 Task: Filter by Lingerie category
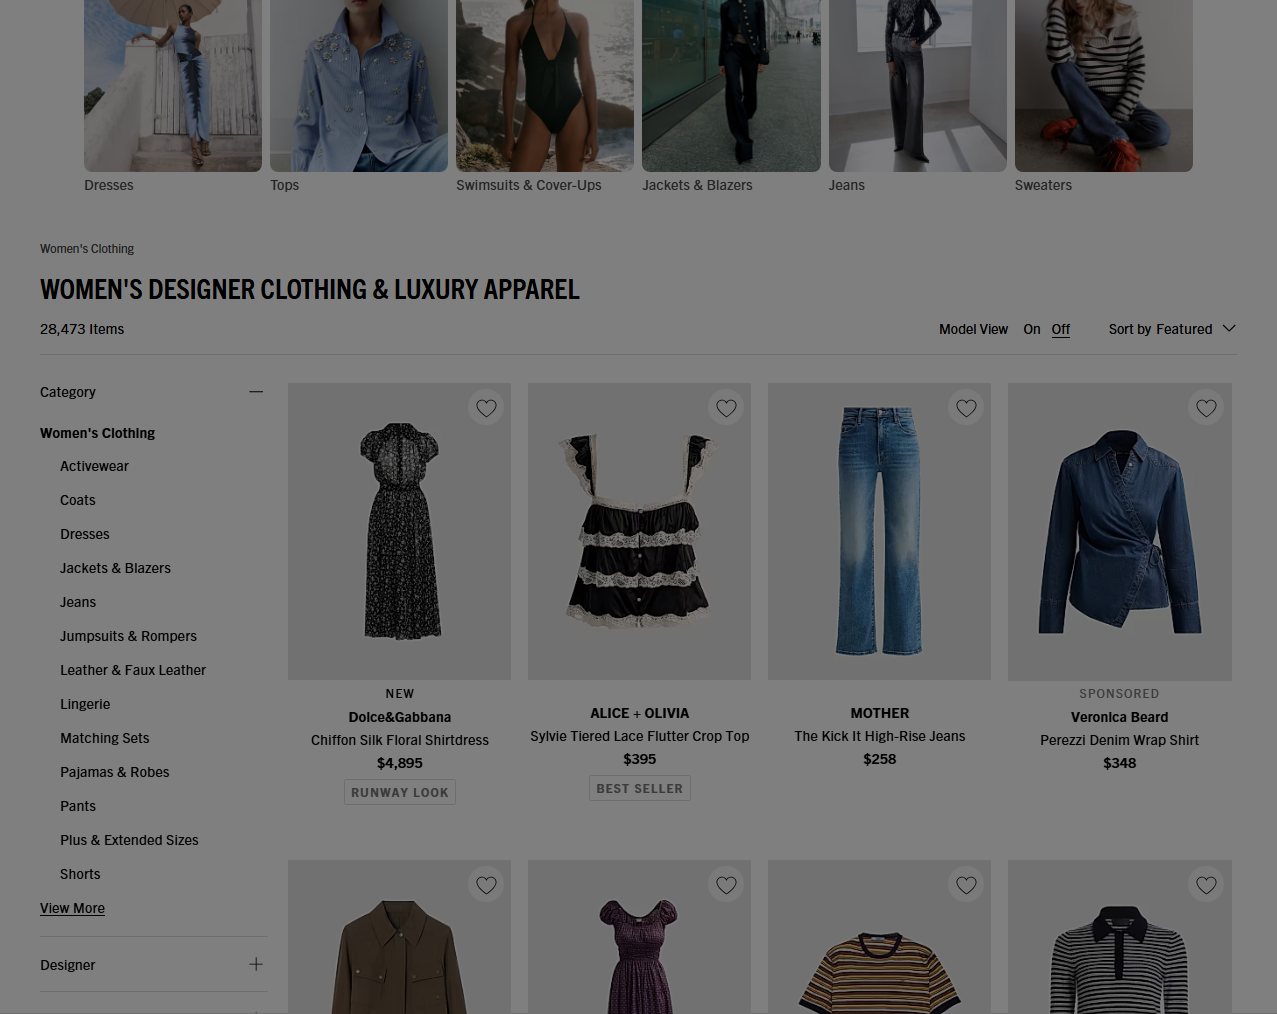[x=85, y=704]
